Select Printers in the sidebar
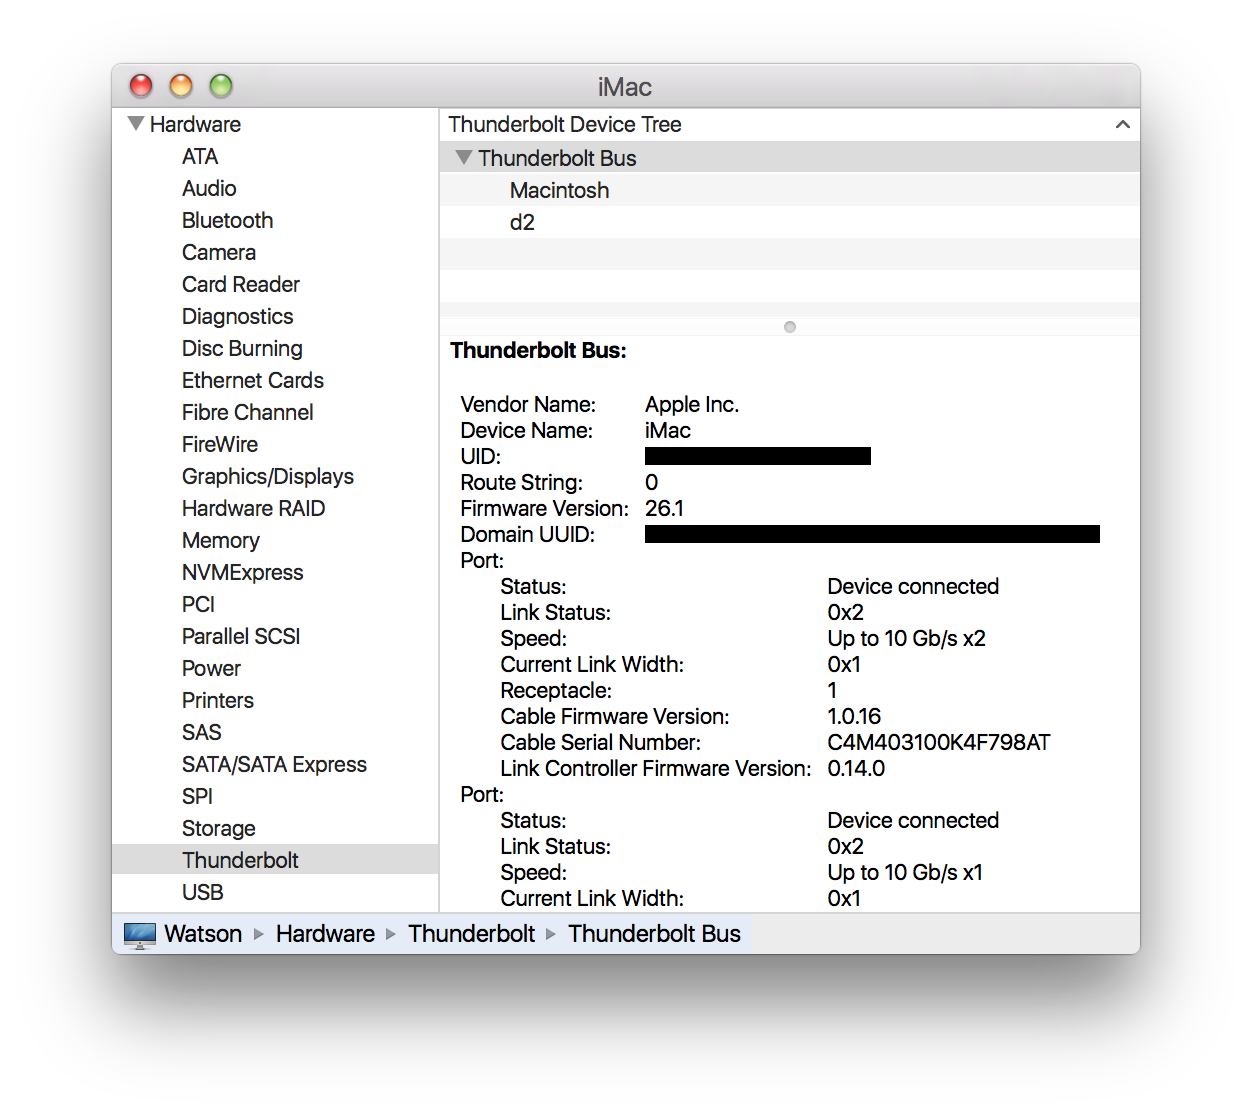1252x1114 pixels. [275, 700]
